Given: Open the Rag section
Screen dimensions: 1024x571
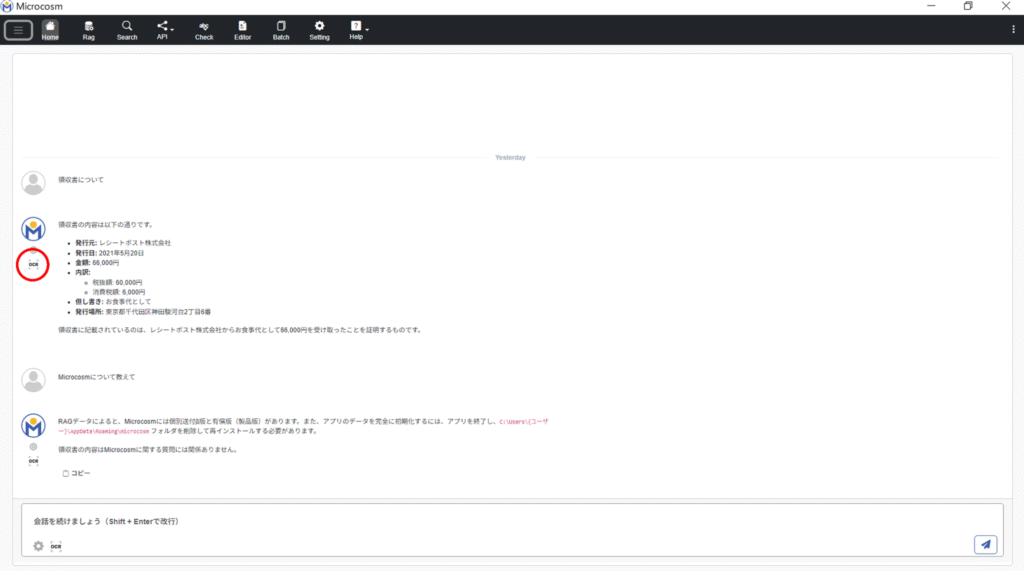Looking at the screenshot, I should coord(89,30).
